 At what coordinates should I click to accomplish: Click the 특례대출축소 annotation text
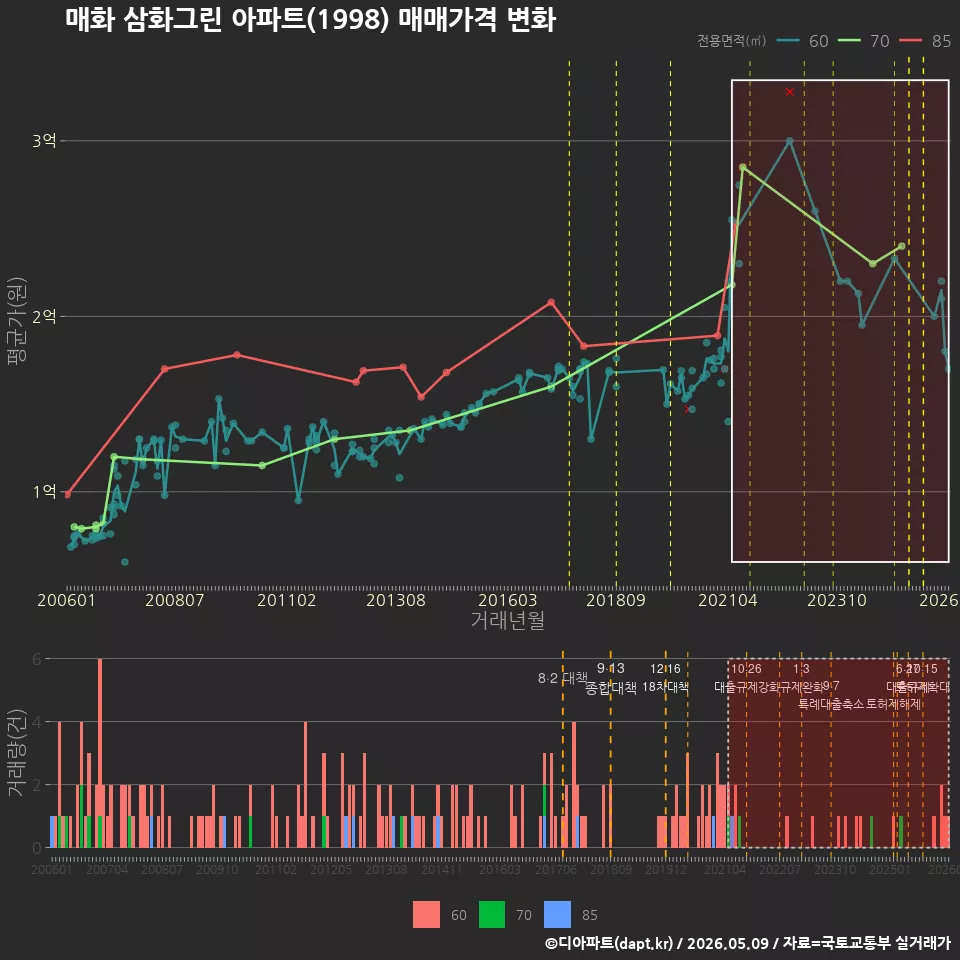831,704
